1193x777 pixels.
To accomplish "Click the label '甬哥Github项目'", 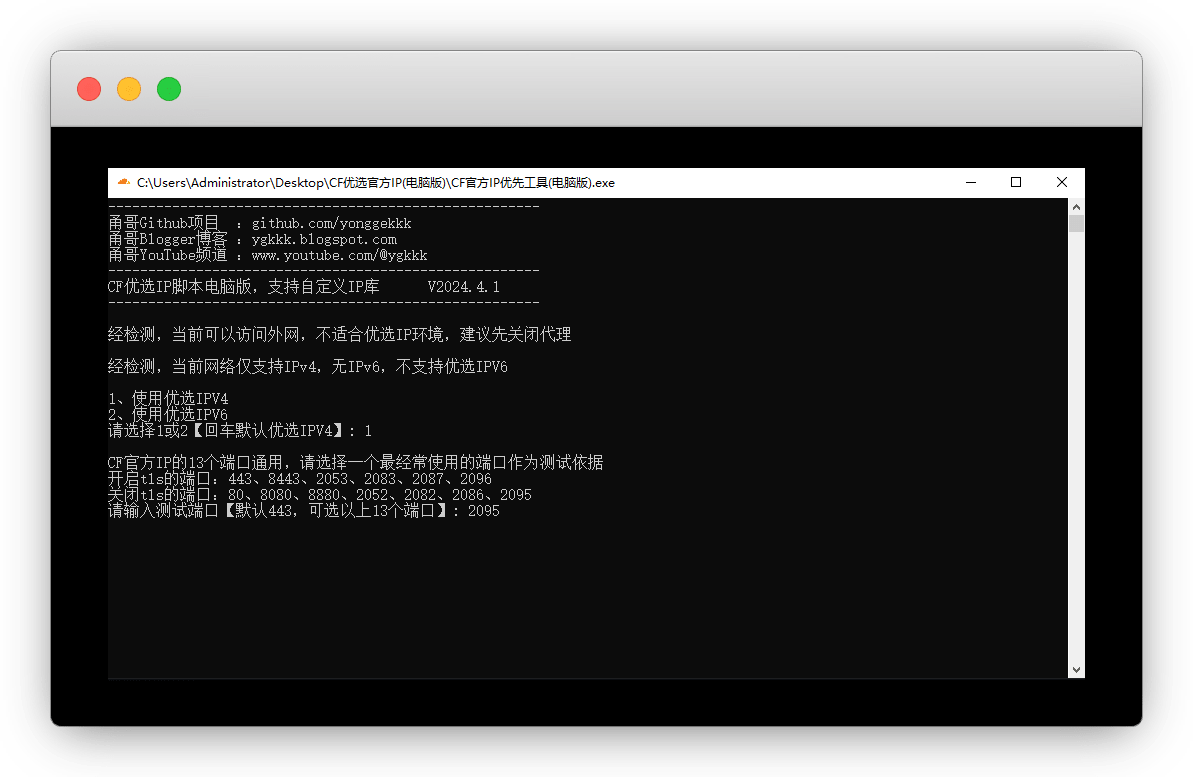I will [x=164, y=223].
